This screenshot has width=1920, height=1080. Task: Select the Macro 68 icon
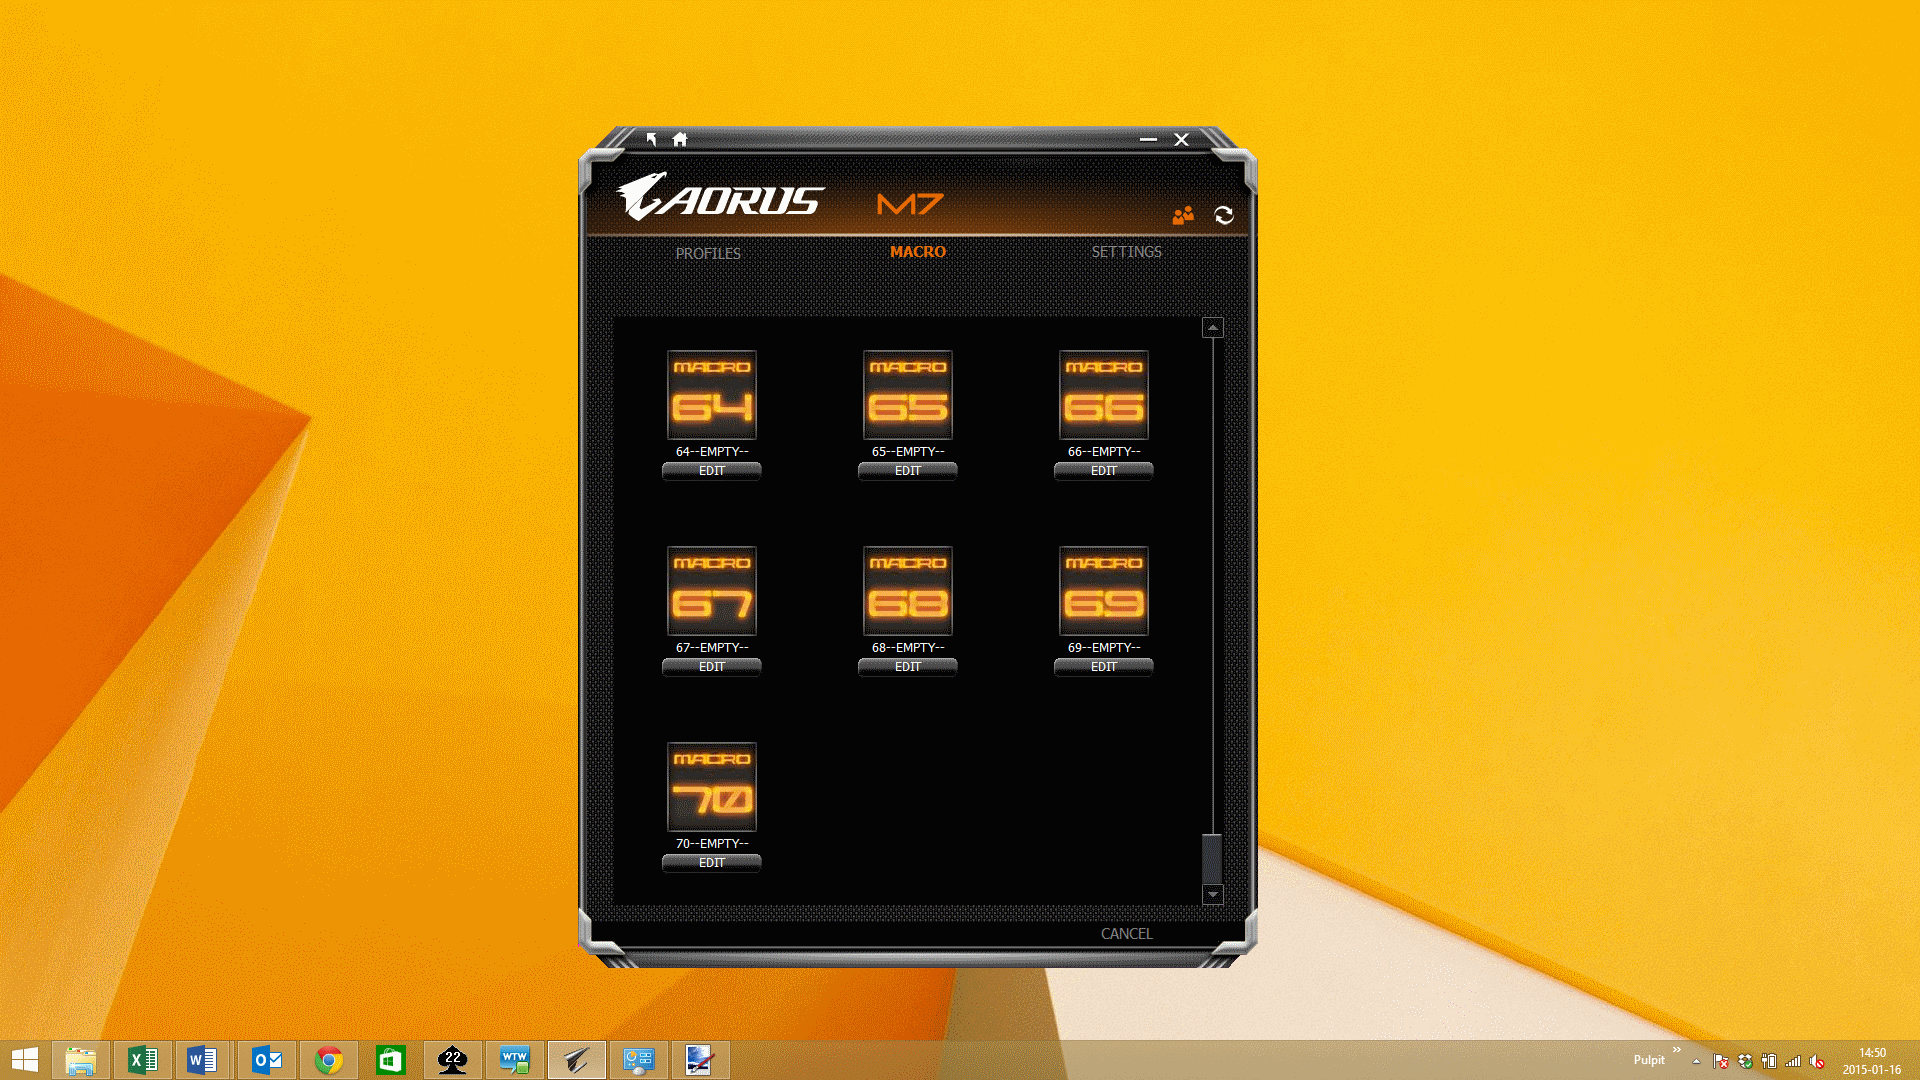(908, 591)
